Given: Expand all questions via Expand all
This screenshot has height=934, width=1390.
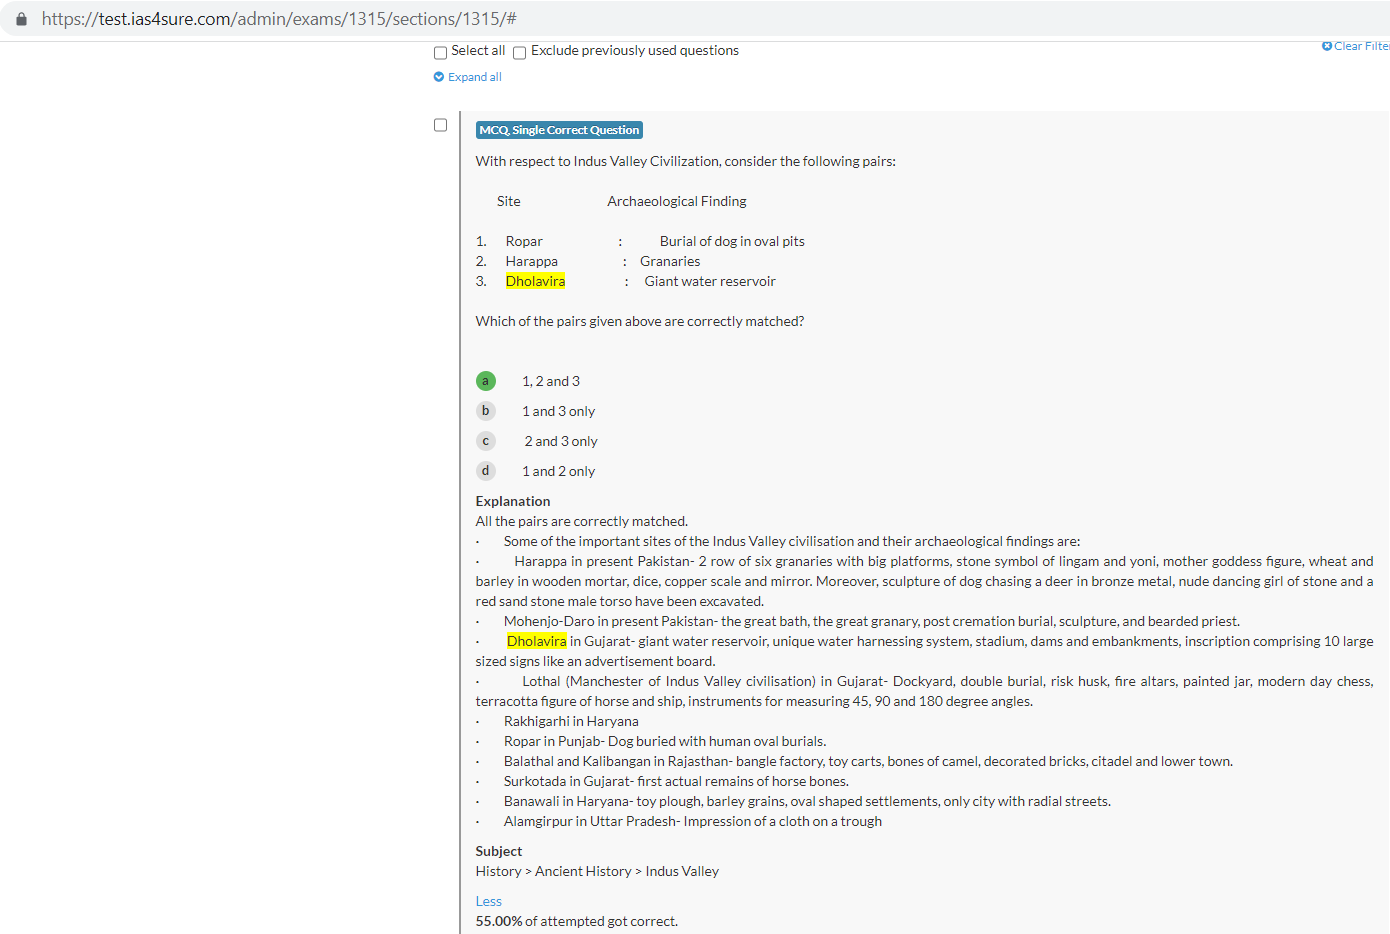Looking at the screenshot, I should (475, 77).
